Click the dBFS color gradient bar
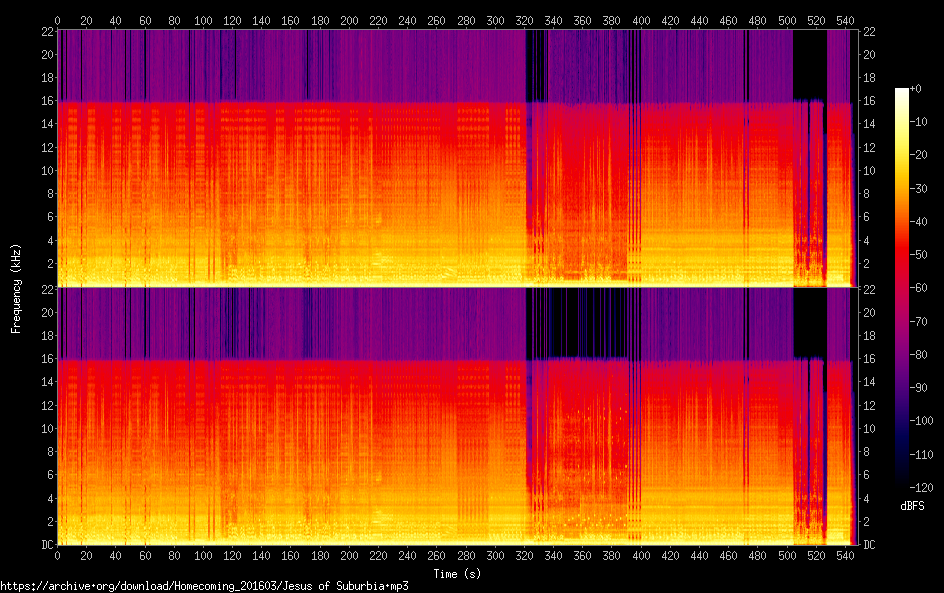The image size is (944, 593). [x=902, y=288]
